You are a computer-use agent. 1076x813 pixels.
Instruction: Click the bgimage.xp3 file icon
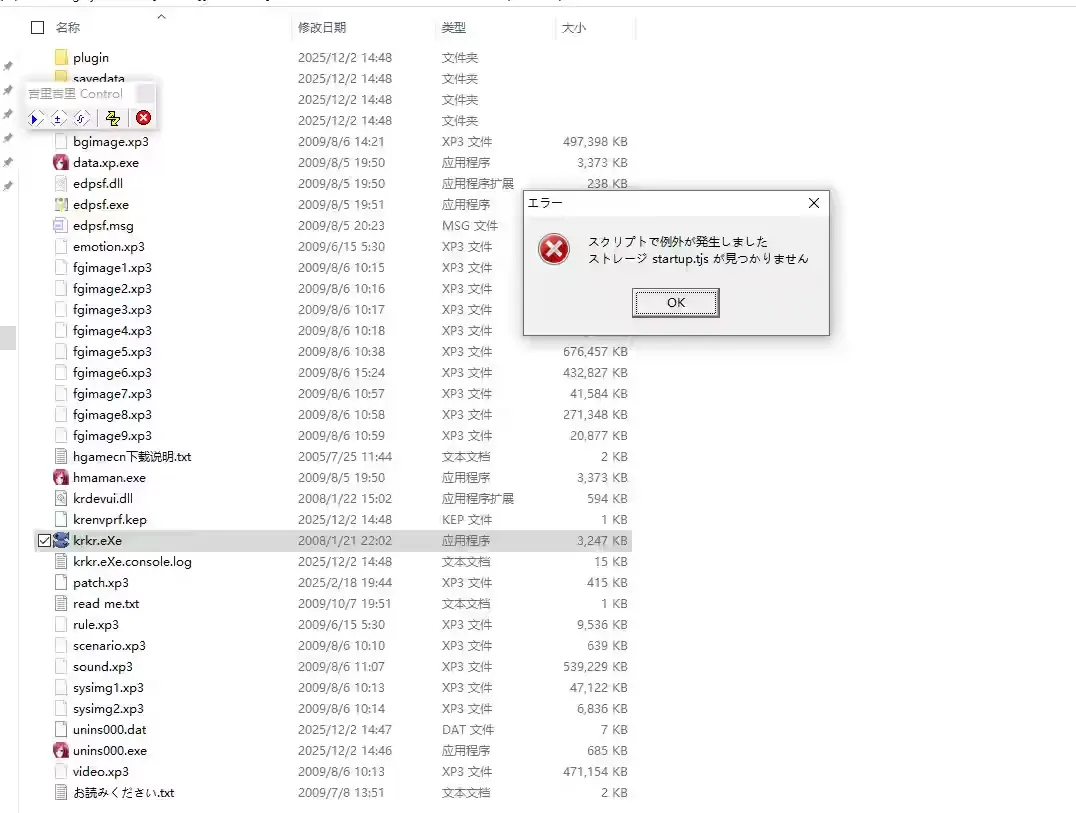(61, 141)
